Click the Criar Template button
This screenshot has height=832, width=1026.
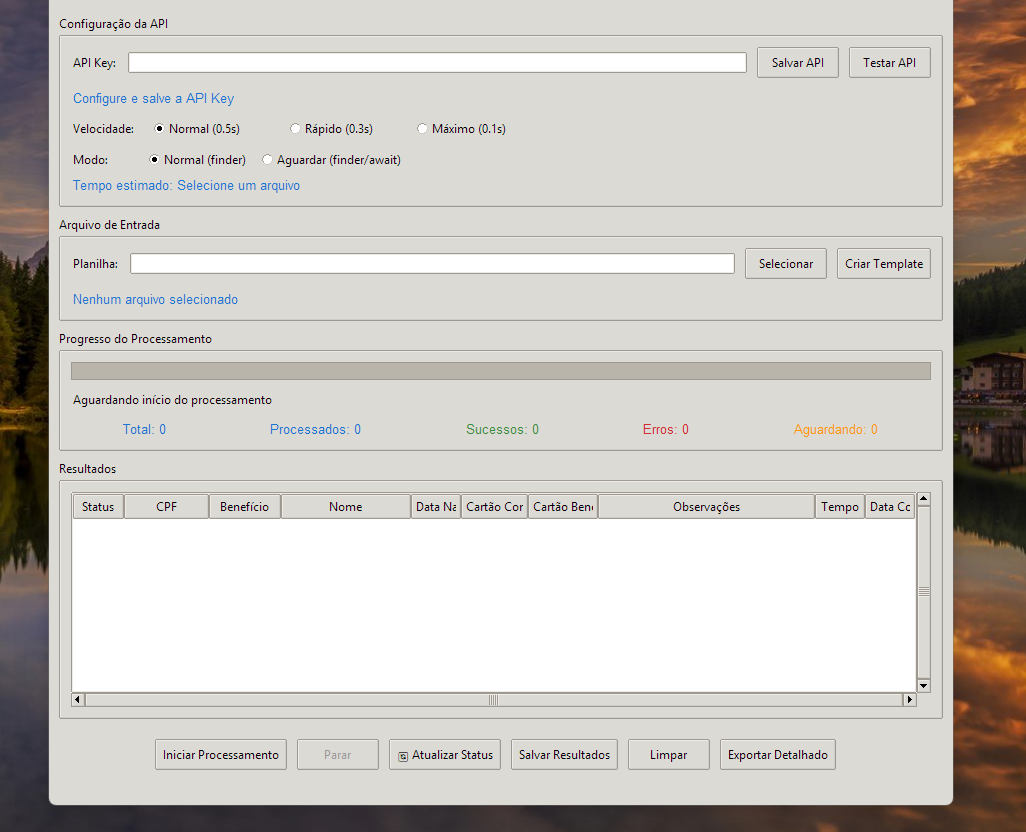pos(883,264)
